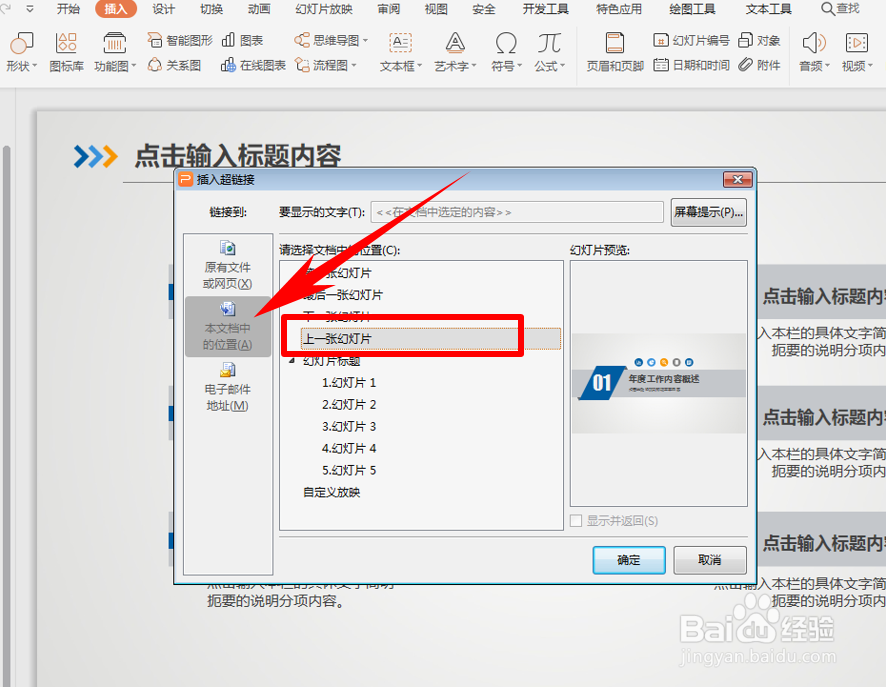Close the Insert Hyperlink dialog
This screenshot has height=687, width=886.
(x=738, y=180)
